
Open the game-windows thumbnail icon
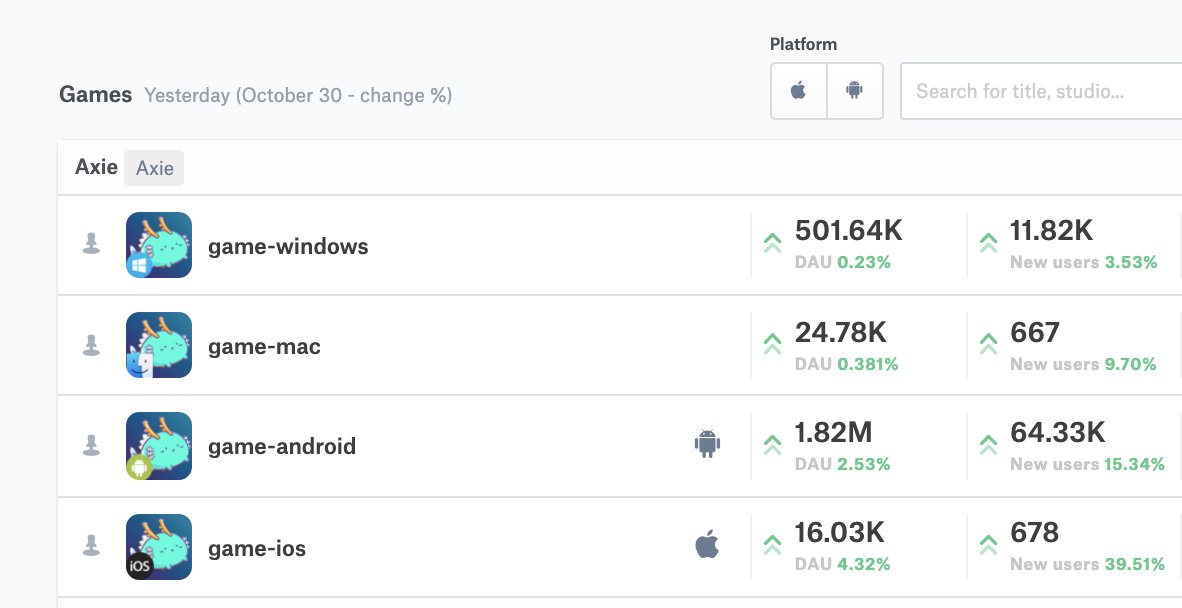[x=159, y=245]
